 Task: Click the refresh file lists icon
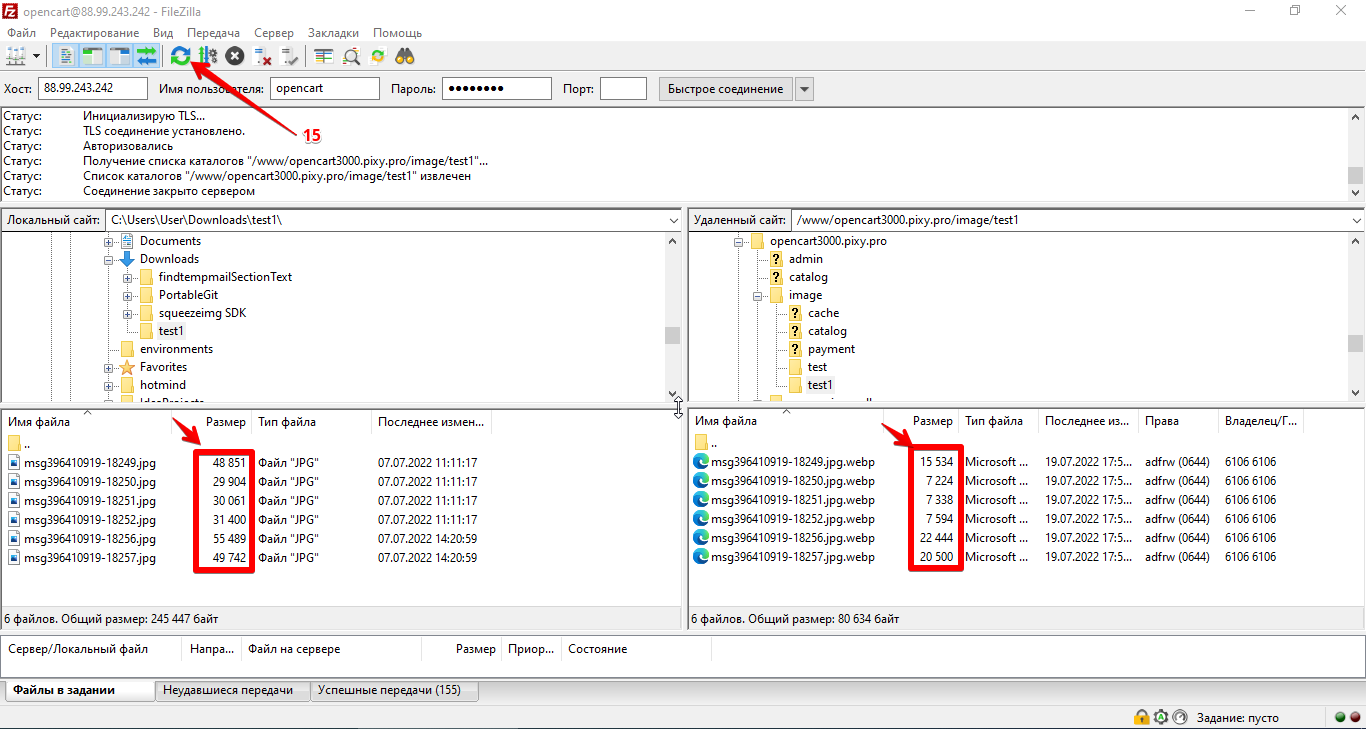[x=180, y=56]
